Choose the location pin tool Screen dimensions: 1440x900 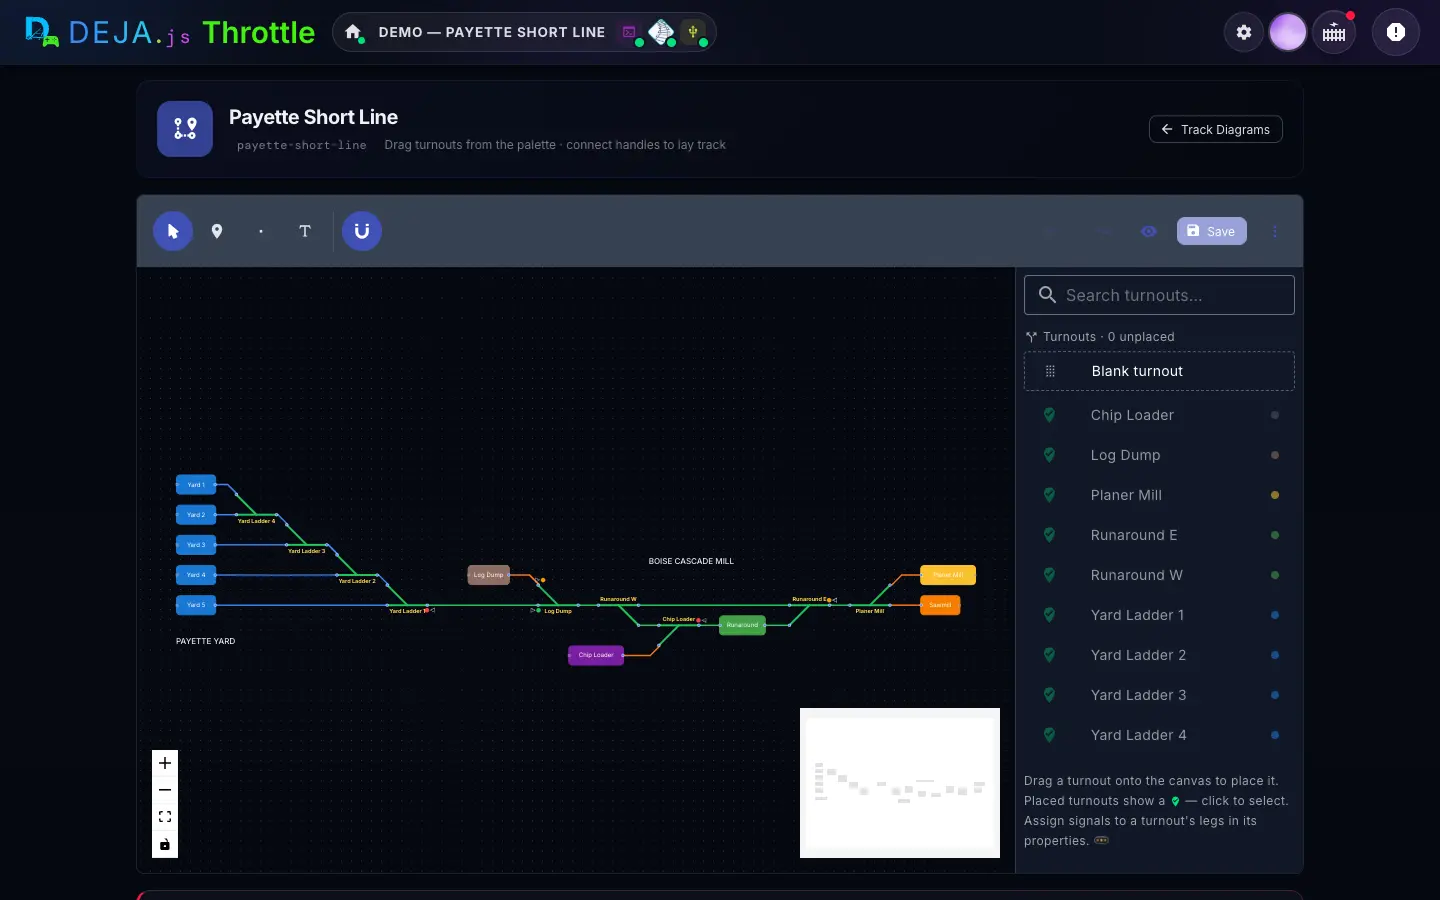217,231
